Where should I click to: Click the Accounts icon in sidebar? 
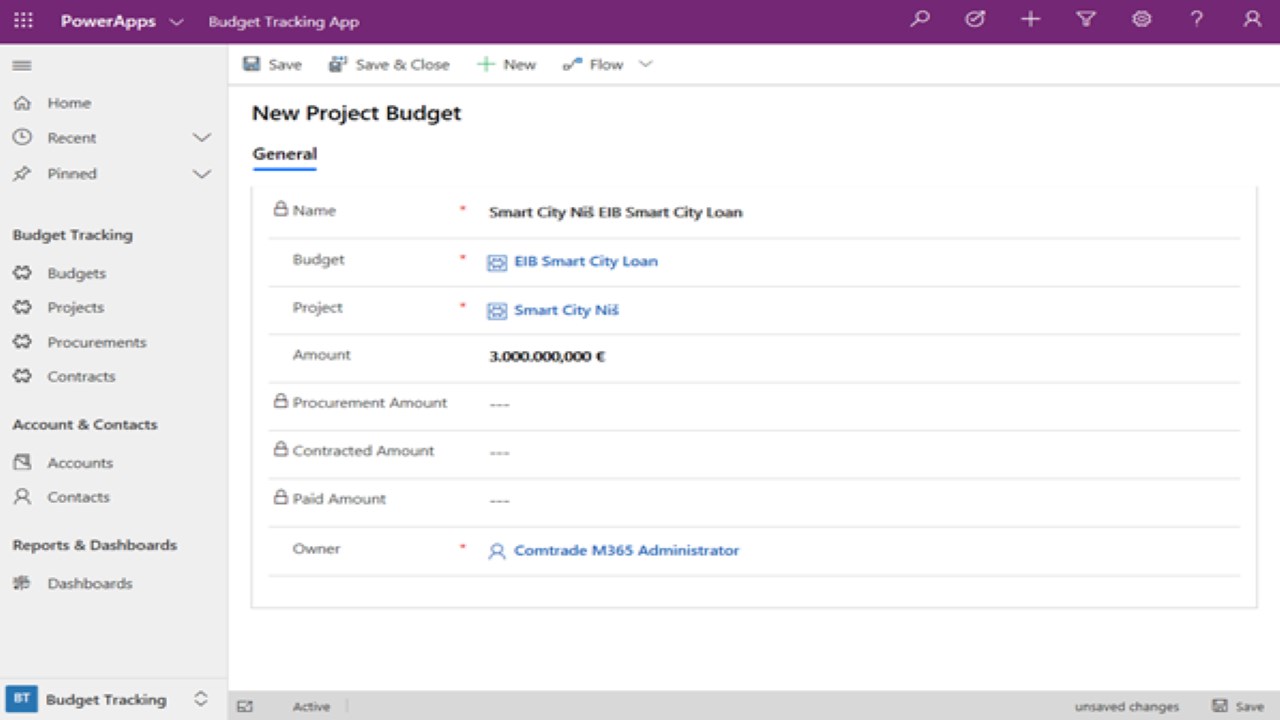tap(22, 463)
